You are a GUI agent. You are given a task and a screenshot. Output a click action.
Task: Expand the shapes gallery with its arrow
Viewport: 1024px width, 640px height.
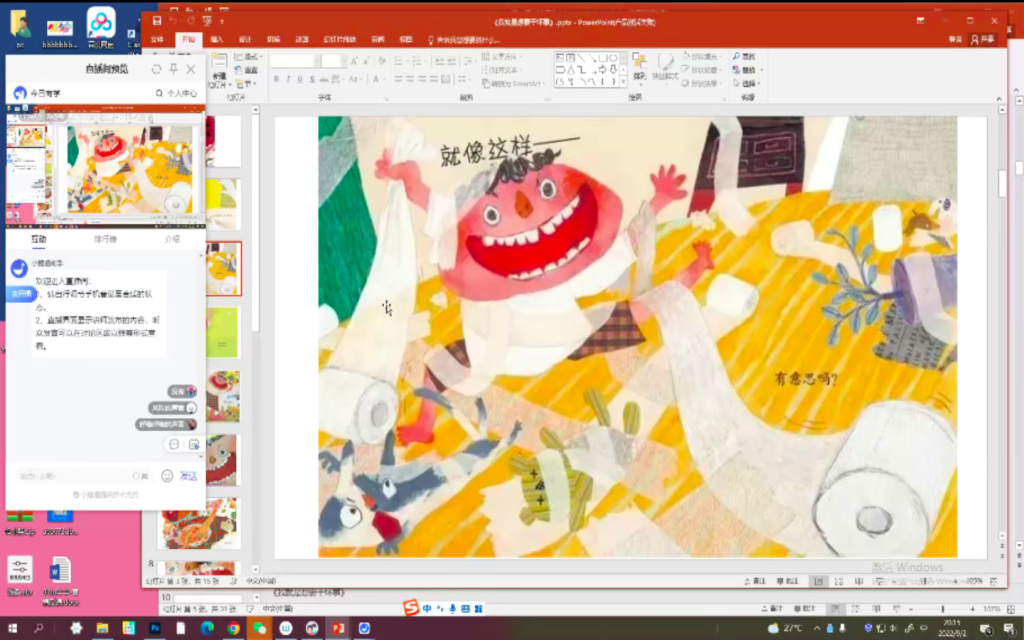tap(623, 81)
